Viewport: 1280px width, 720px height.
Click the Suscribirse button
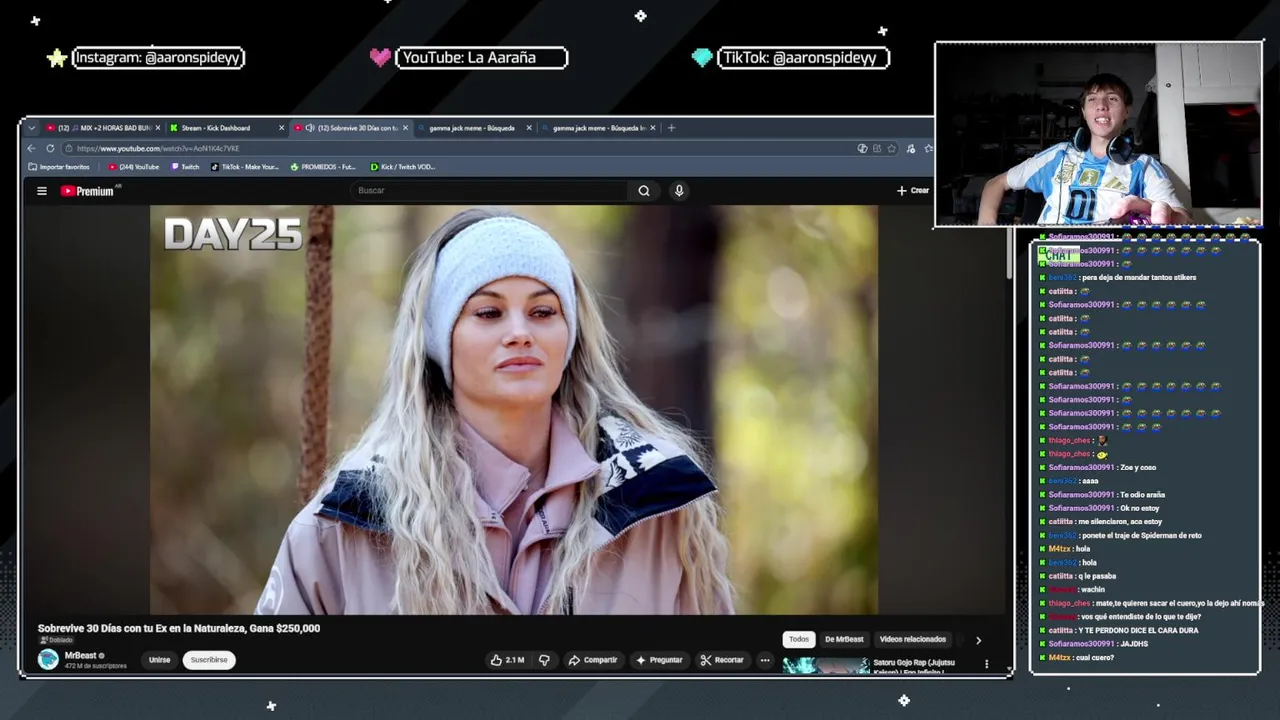209,660
